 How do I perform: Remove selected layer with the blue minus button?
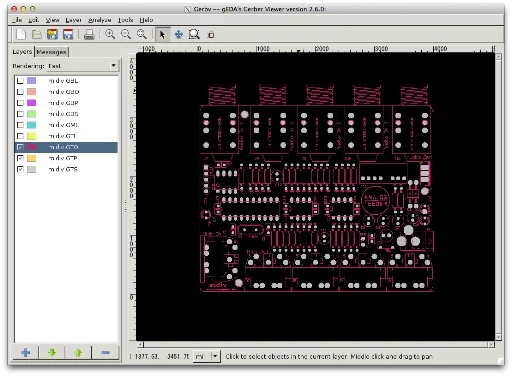coord(105,352)
